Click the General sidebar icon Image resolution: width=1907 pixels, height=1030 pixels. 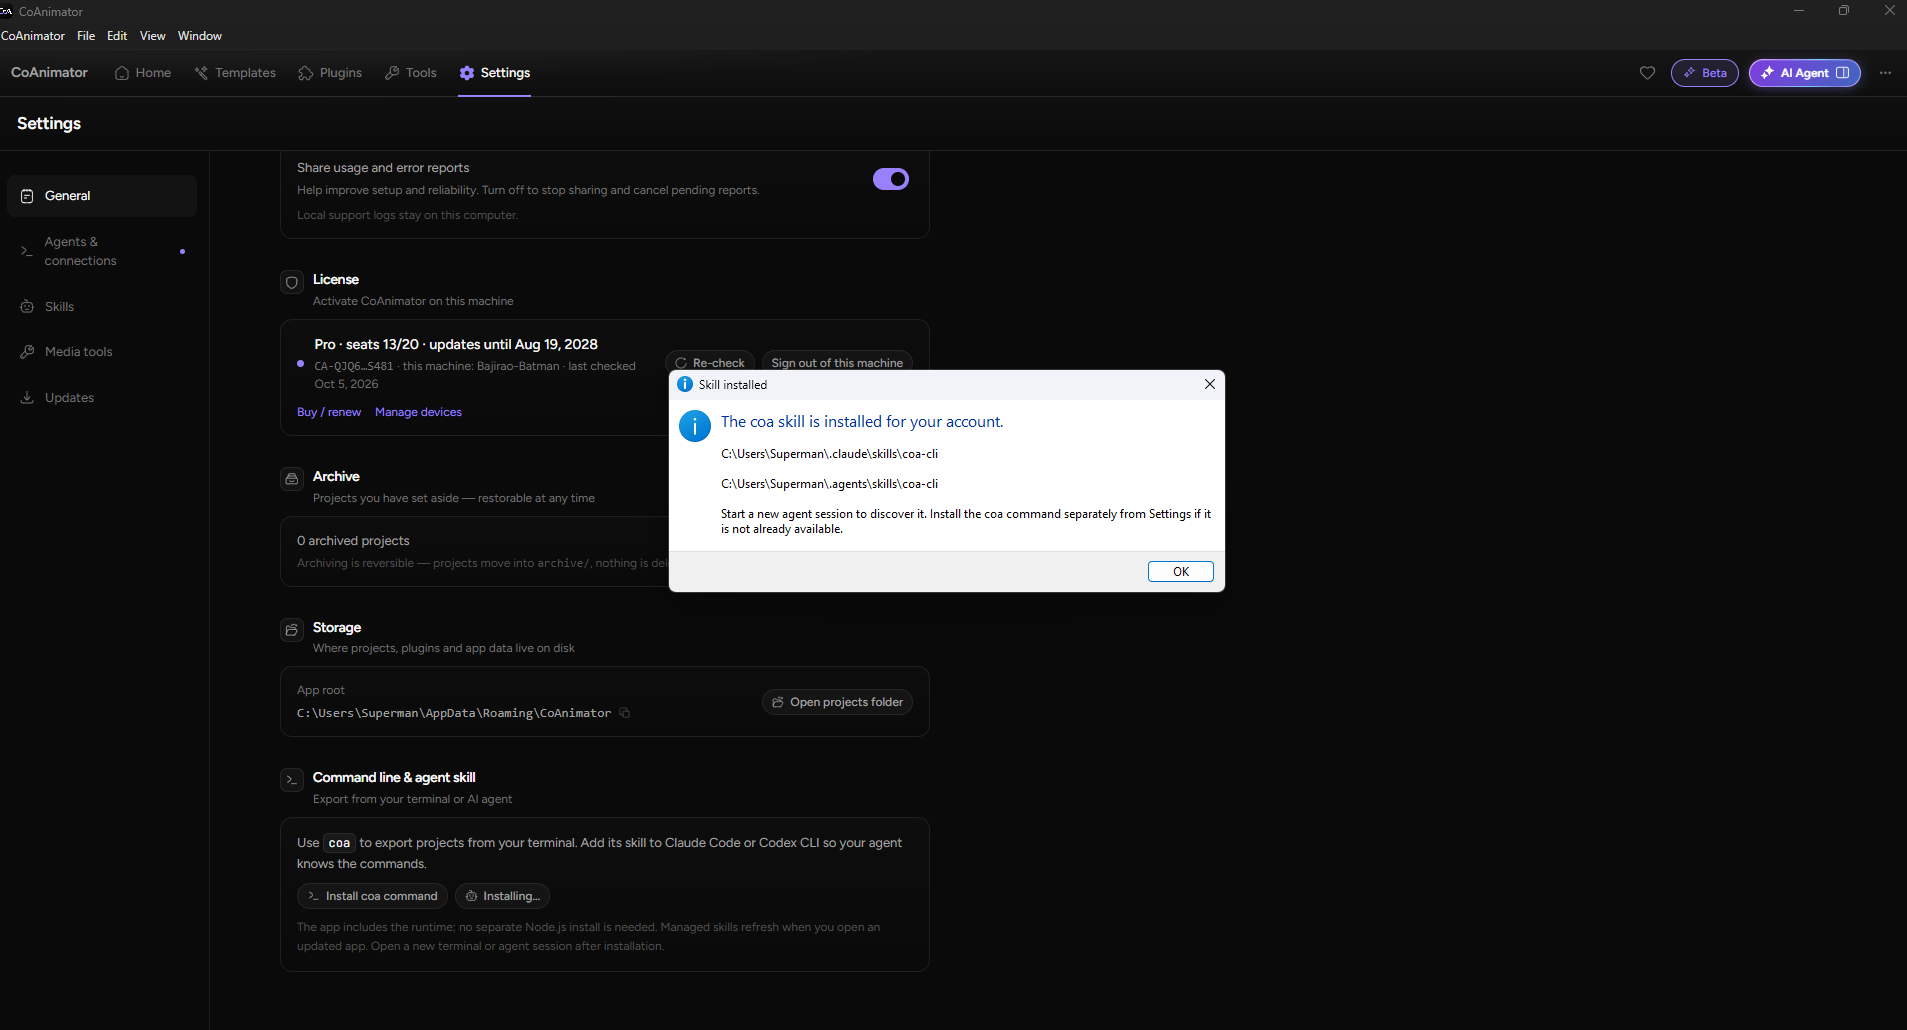click(27, 196)
